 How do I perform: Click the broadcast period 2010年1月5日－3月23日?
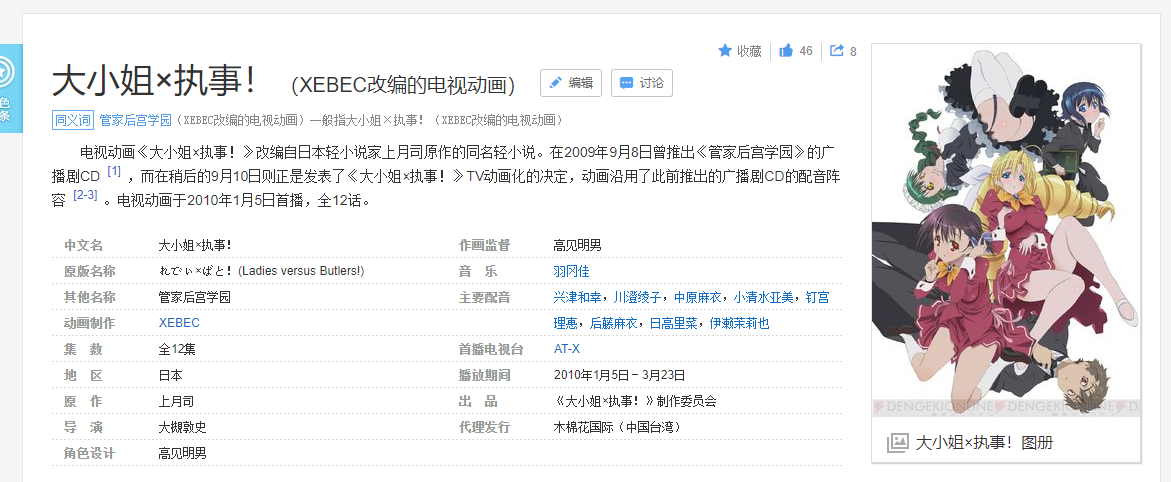click(x=619, y=375)
